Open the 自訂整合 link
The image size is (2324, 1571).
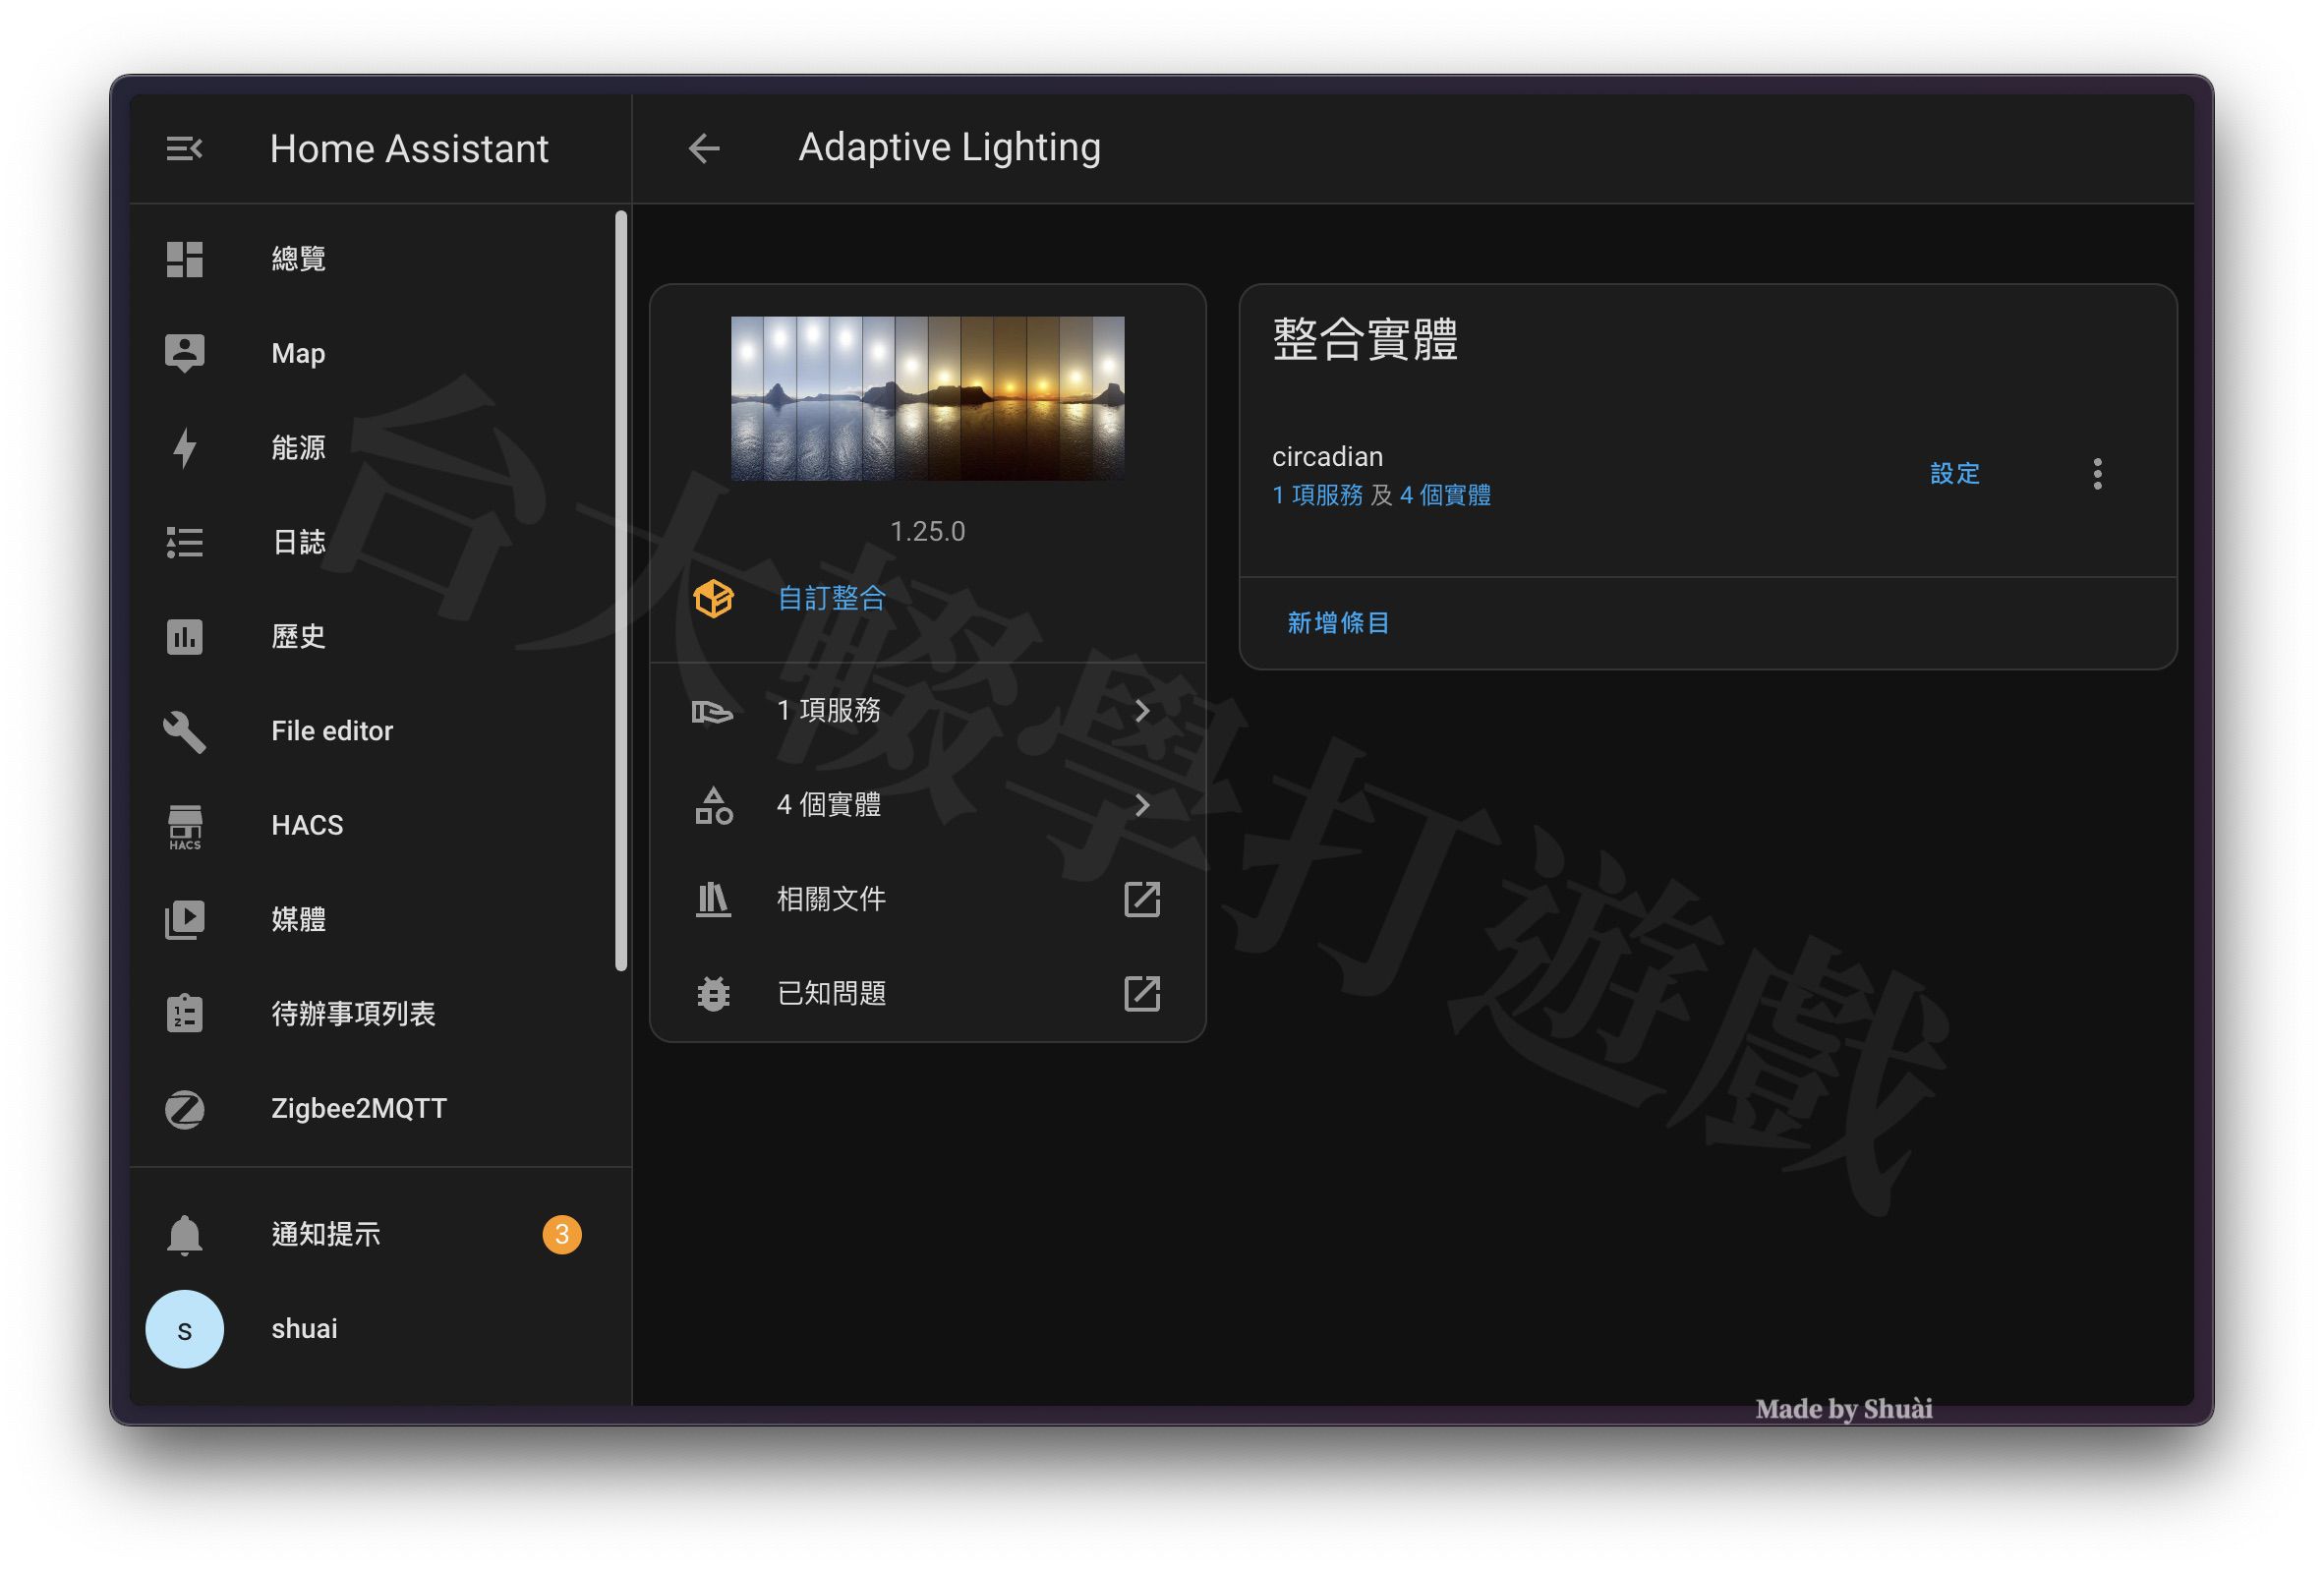click(x=832, y=598)
